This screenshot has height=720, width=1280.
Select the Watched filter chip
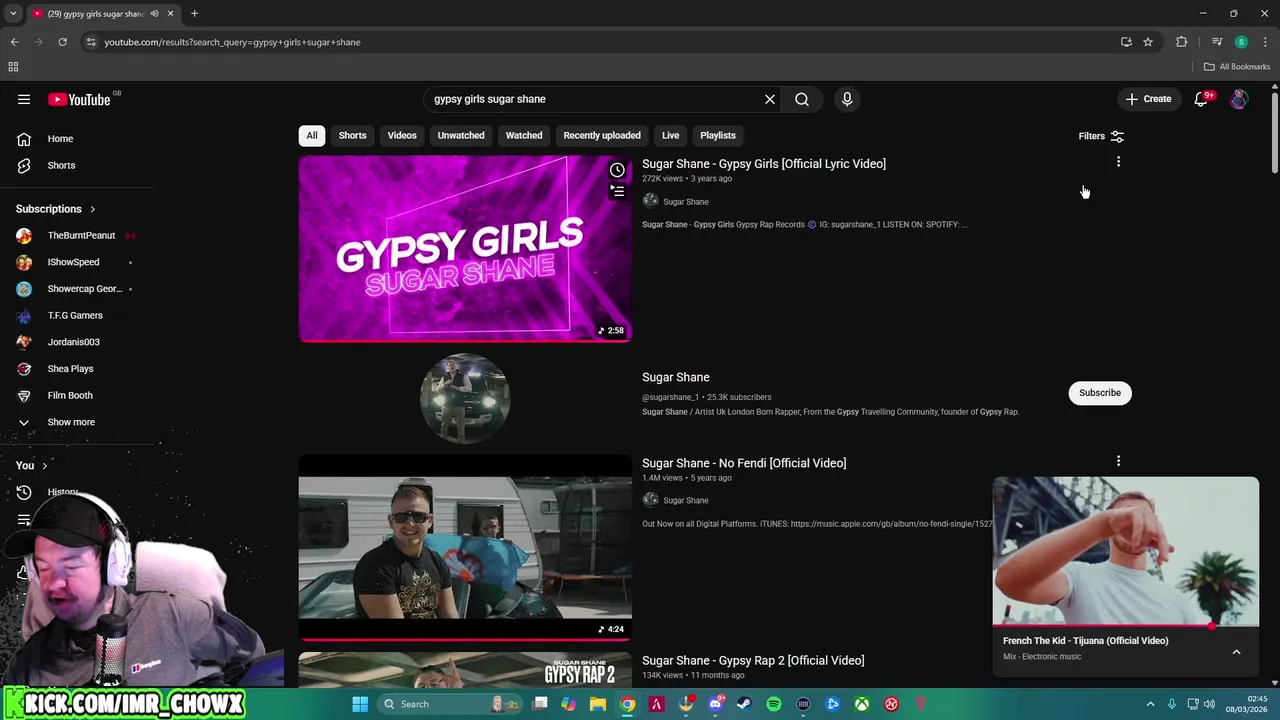coord(524,135)
